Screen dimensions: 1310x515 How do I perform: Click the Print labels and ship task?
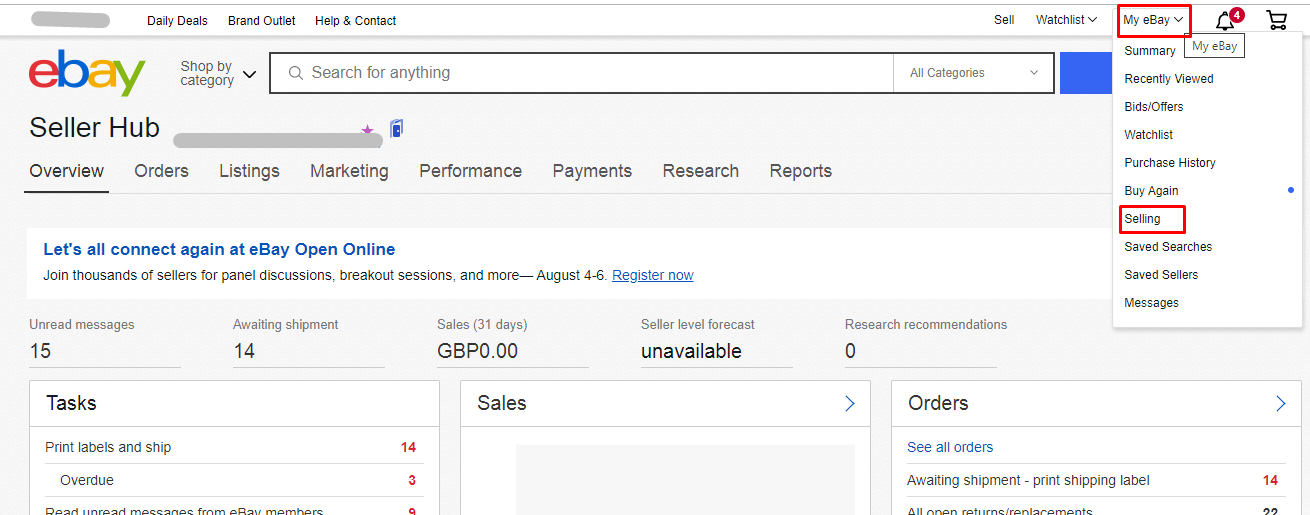[108, 447]
